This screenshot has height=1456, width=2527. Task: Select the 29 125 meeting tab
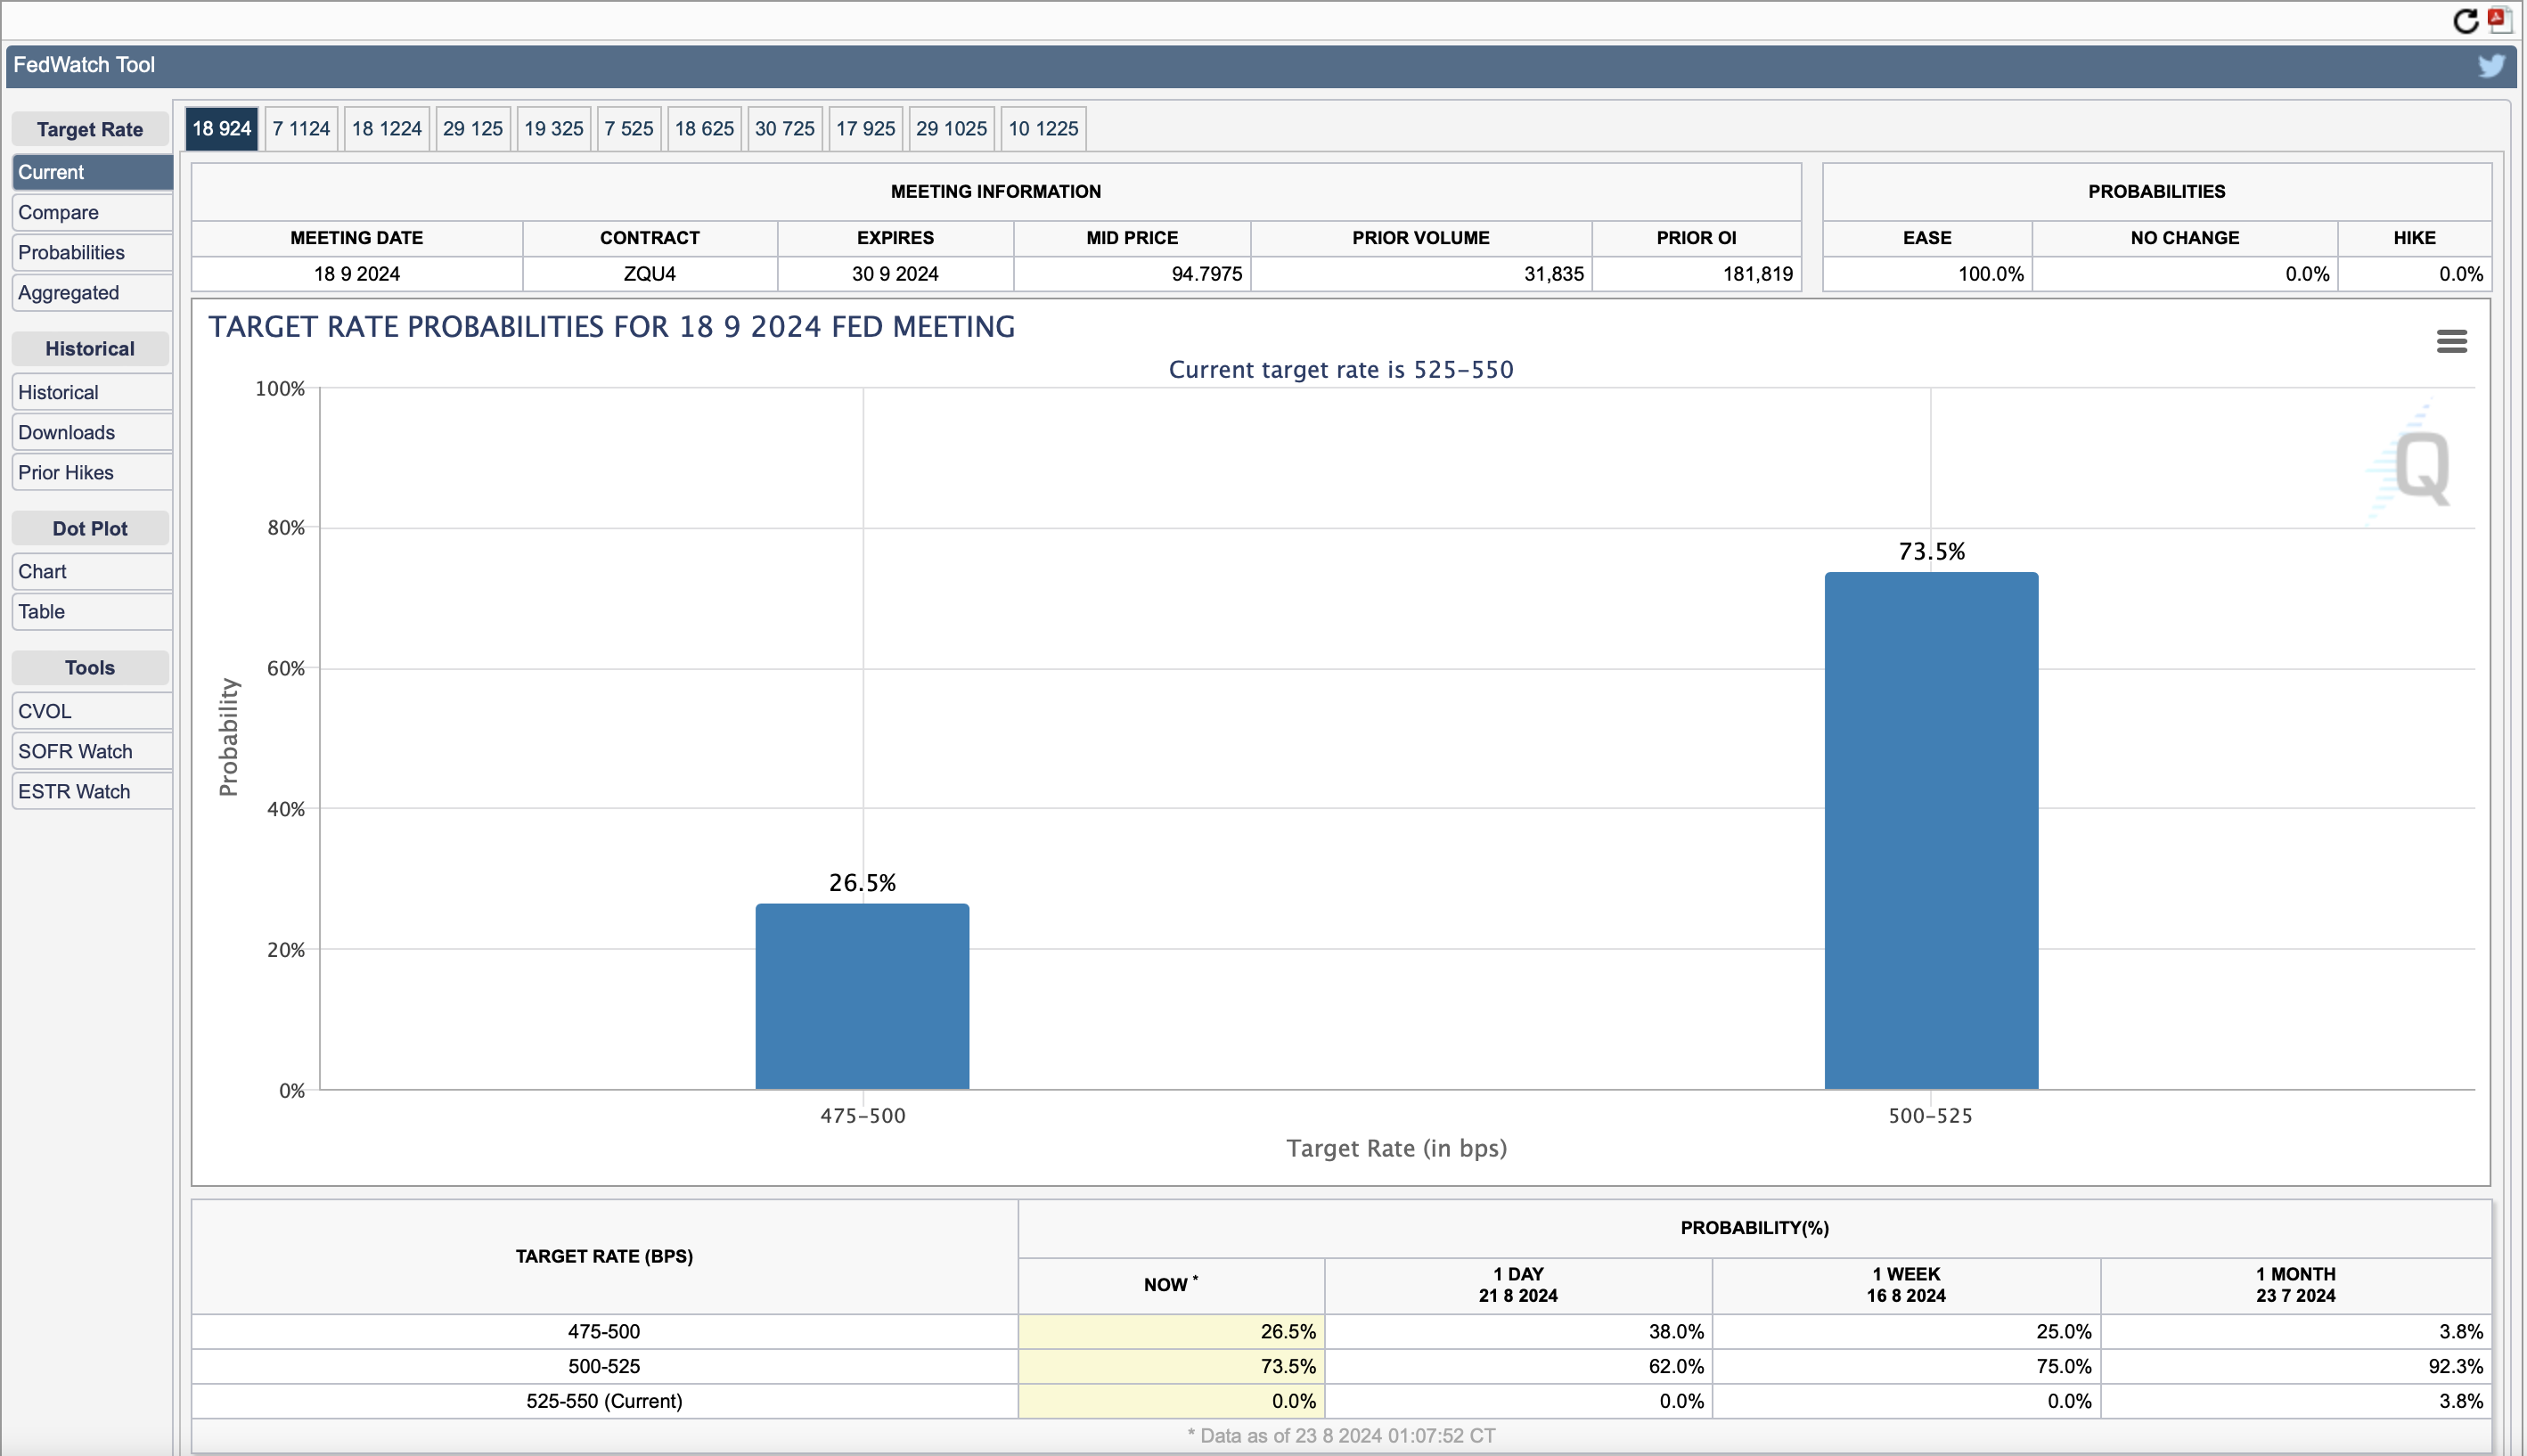(x=473, y=129)
